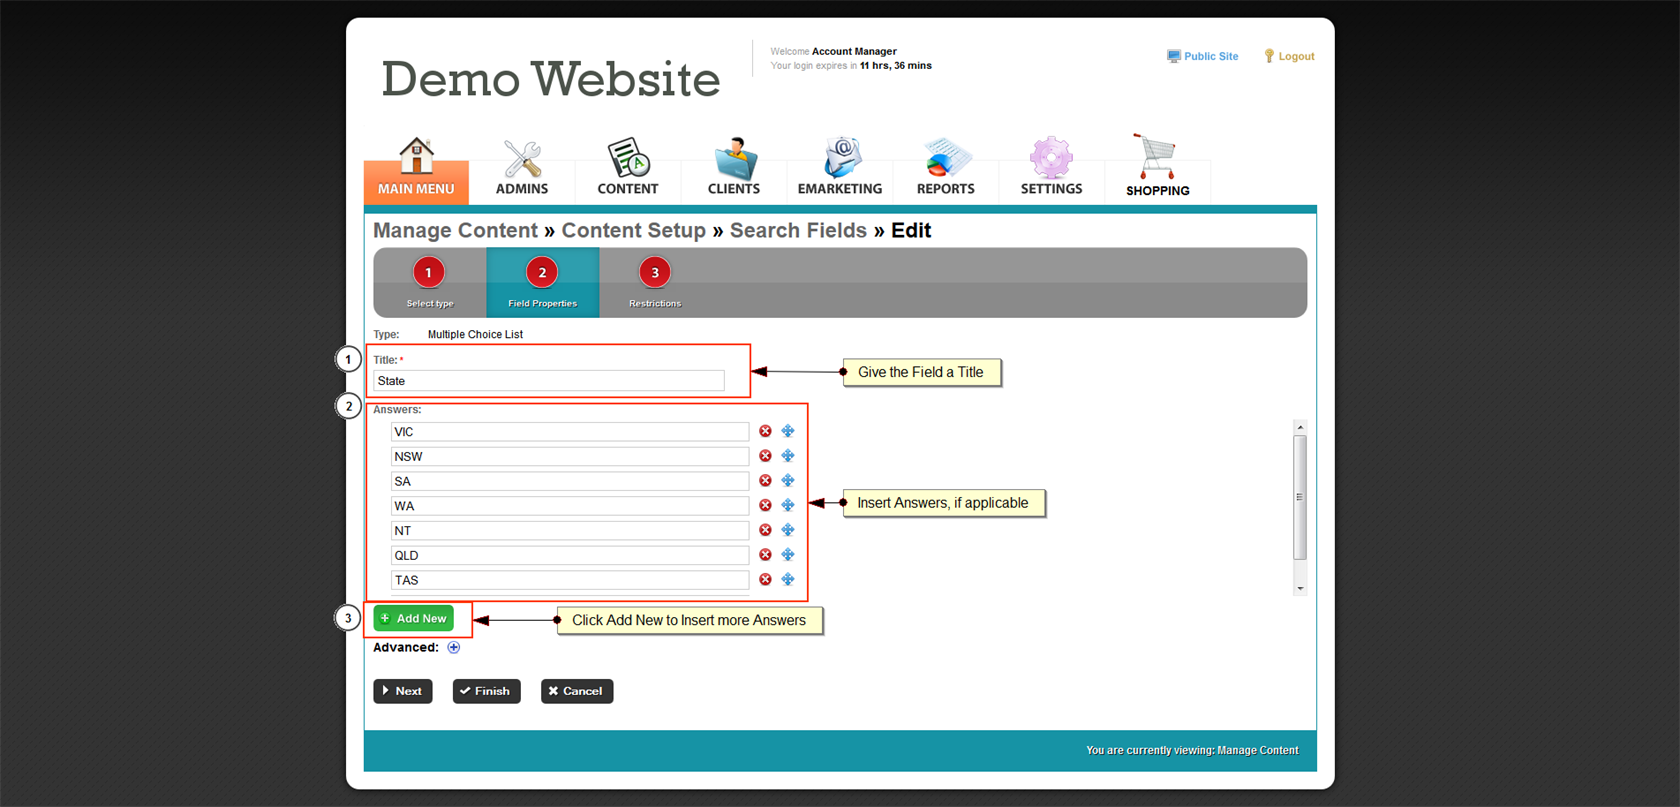Delete the VIC answer row
1680x807 pixels.
click(765, 431)
